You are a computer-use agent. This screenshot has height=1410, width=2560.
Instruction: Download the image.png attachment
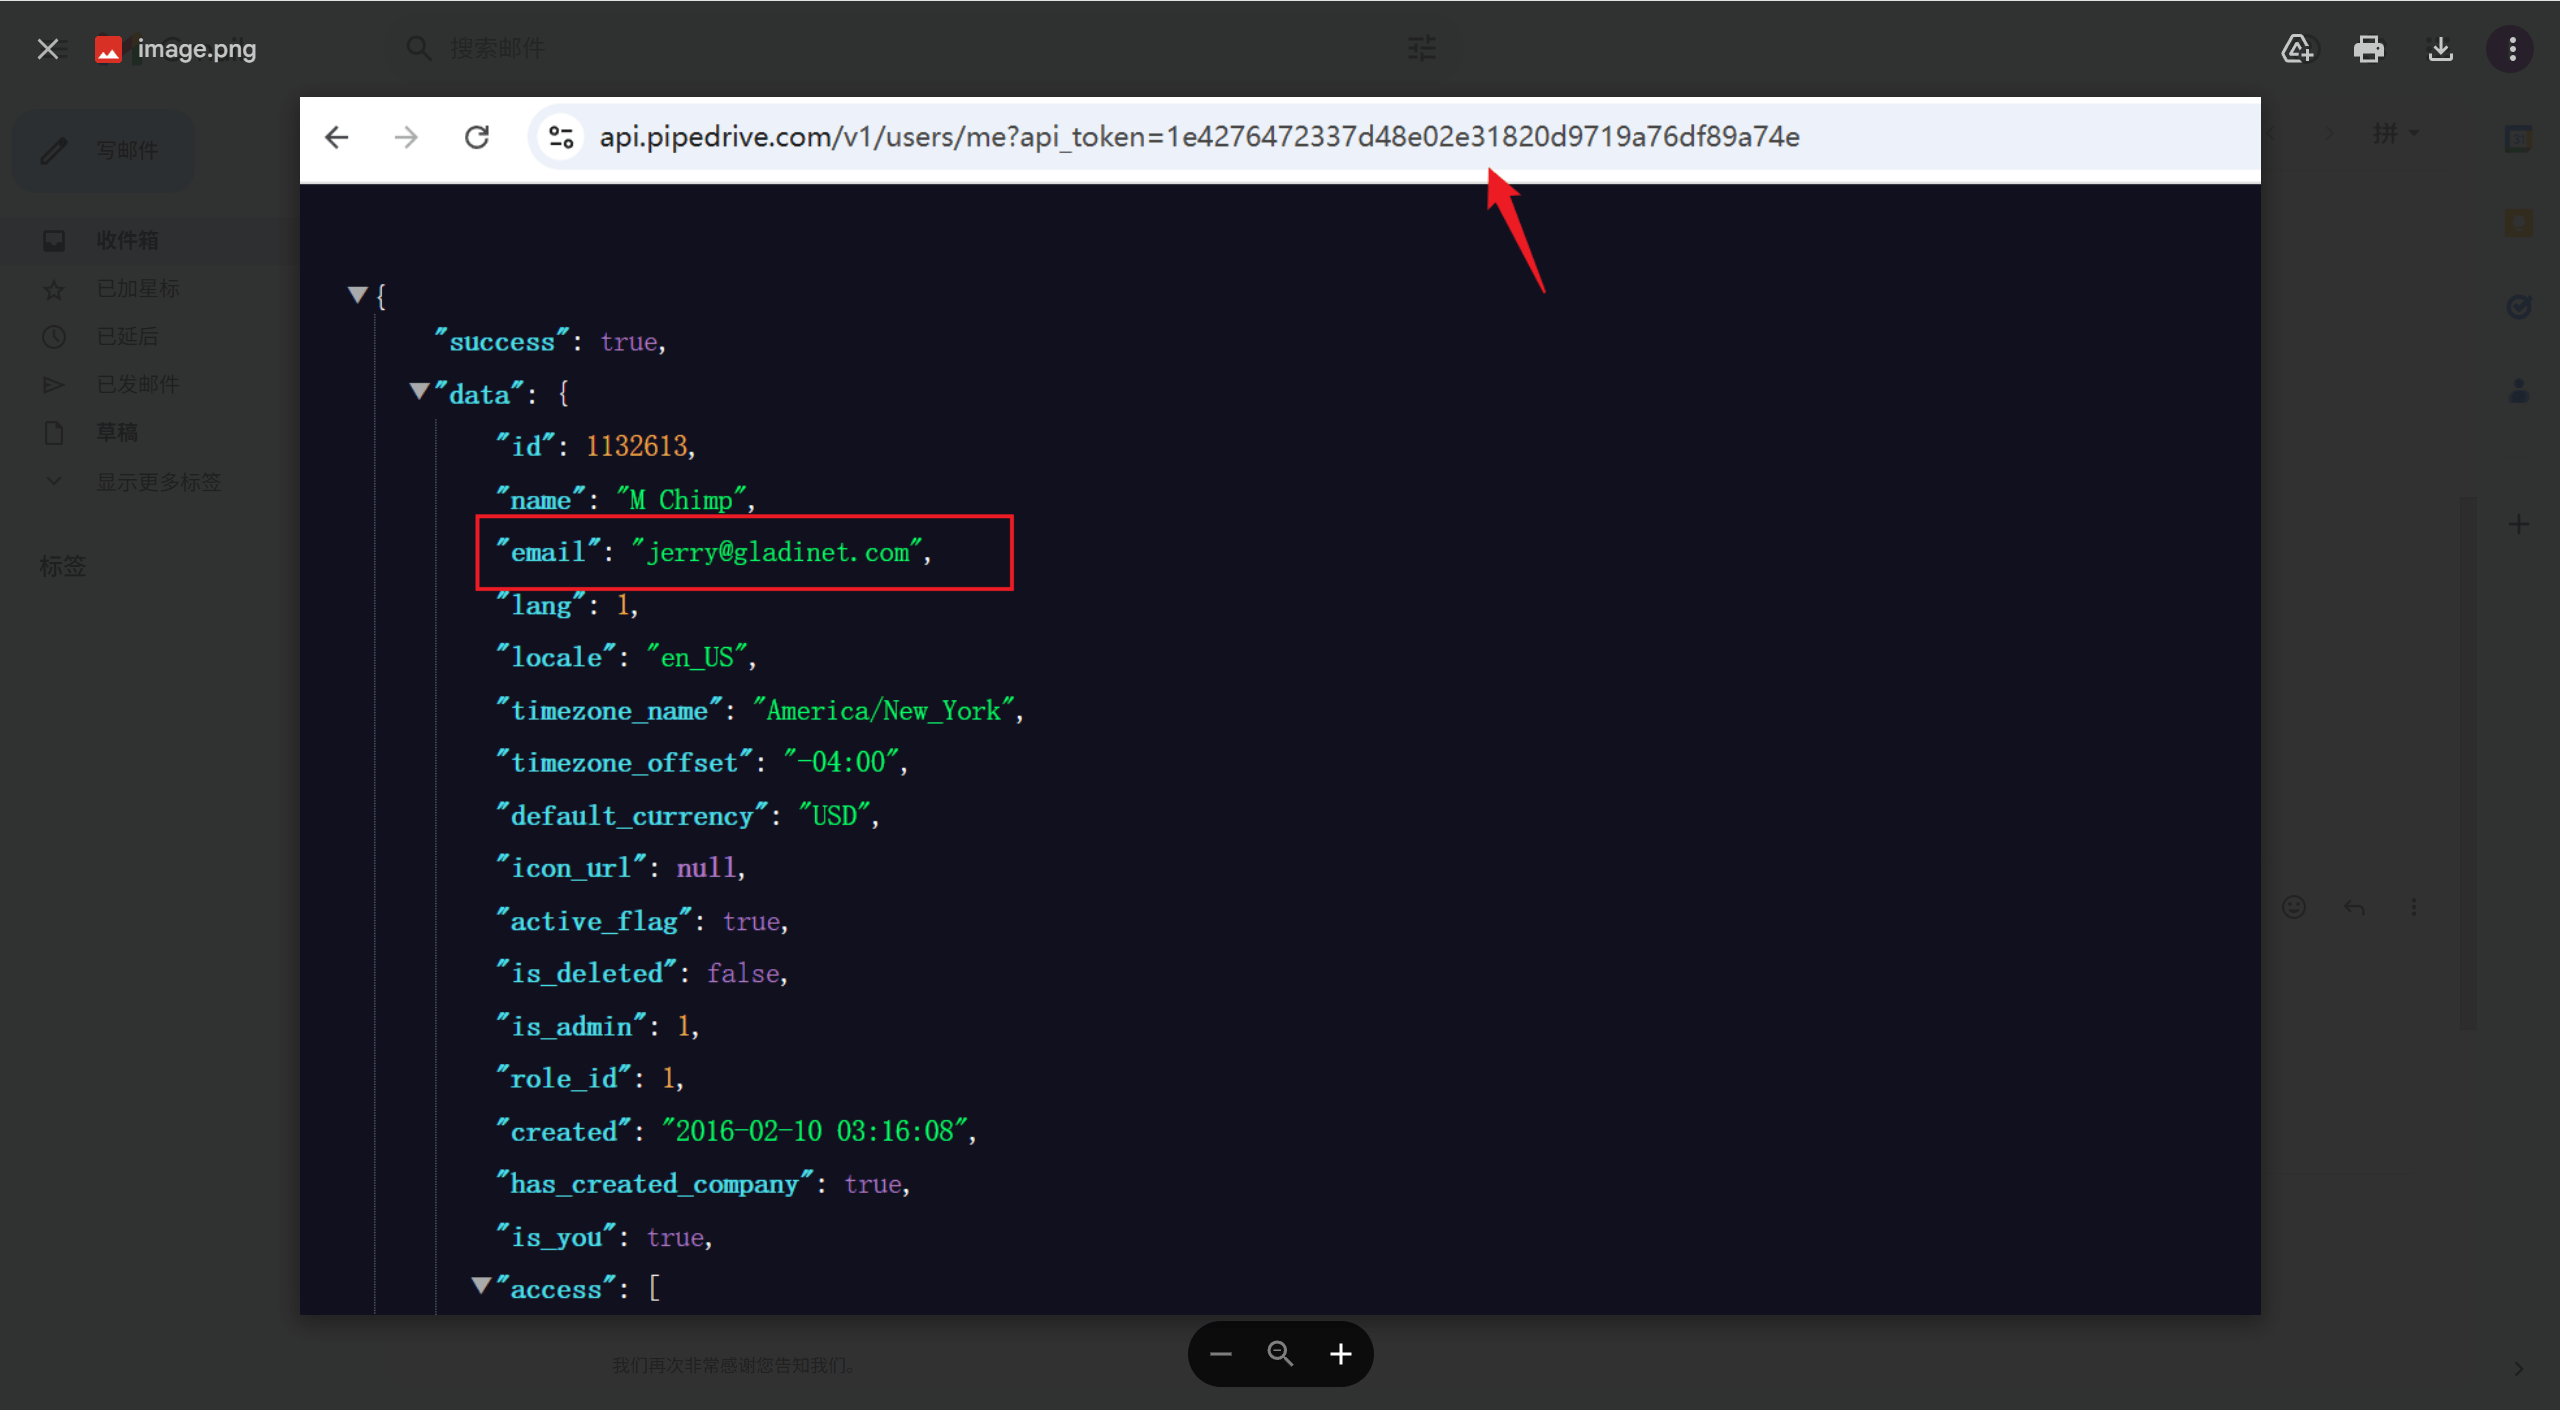click(2440, 48)
